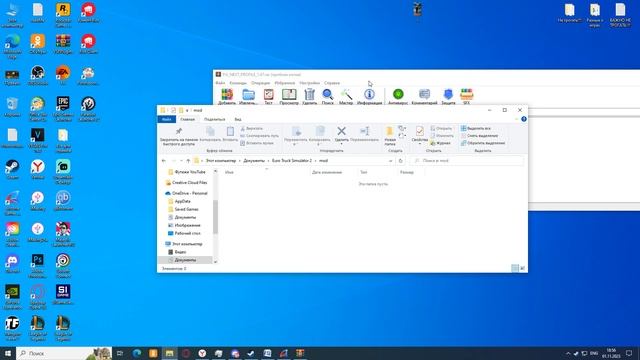Open the Delete (Удалить) dropdown arrow in ribbon
Viewport: 640px width, 360px height.
tap(342, 144)
